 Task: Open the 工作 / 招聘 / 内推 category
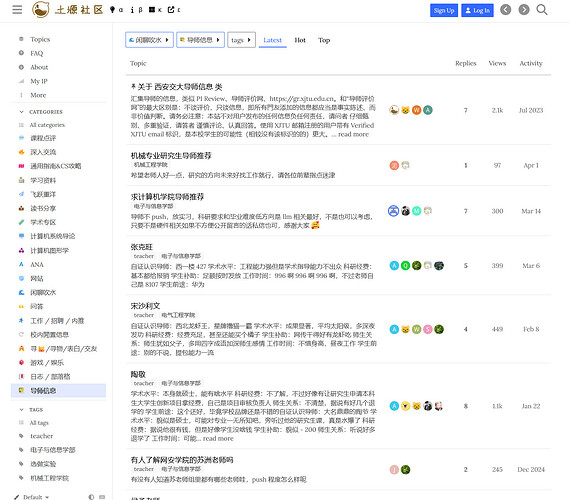tap(57, 320)
